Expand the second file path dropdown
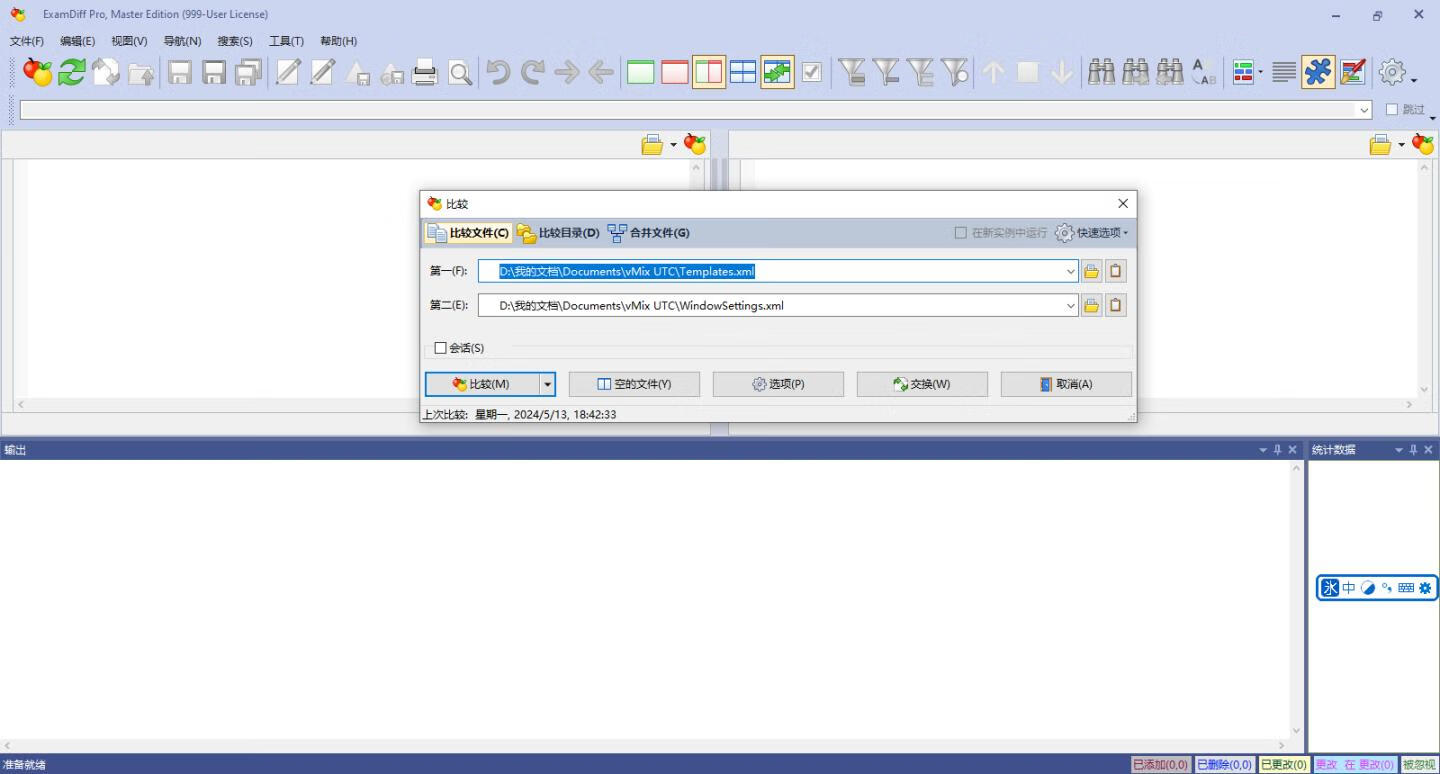Screen dimensions: 1440x774 coord(1071,306)
